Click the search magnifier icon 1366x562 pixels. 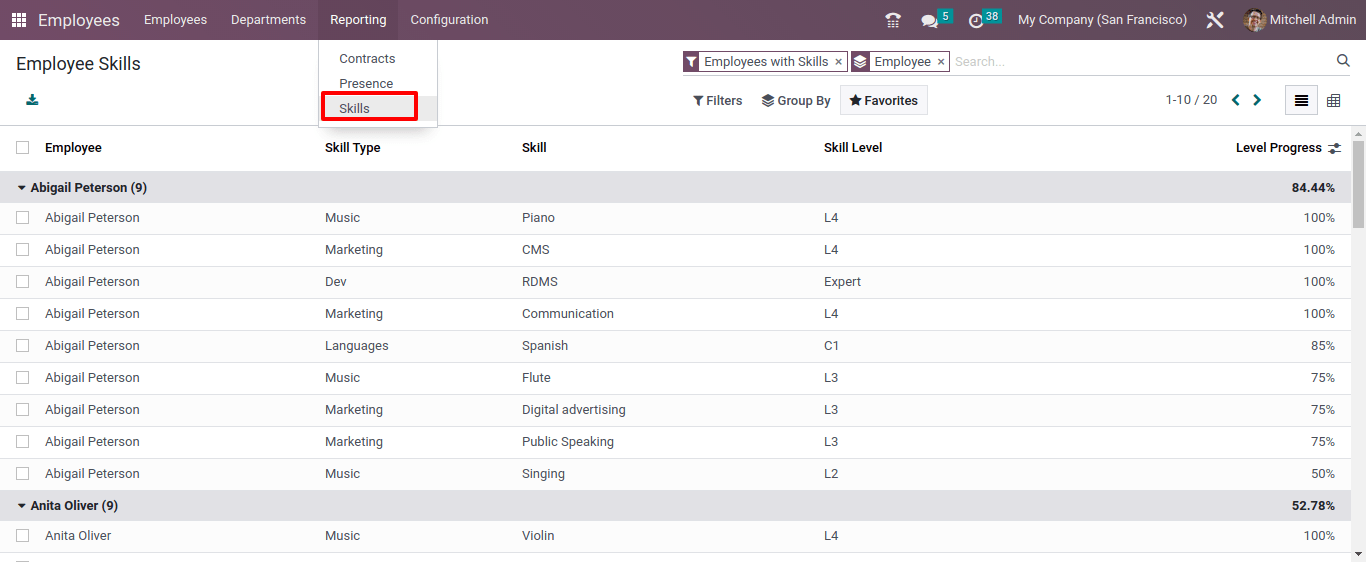1343,61
